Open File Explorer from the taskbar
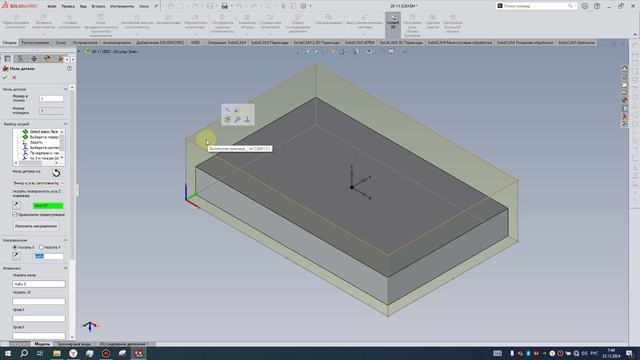 57,353
